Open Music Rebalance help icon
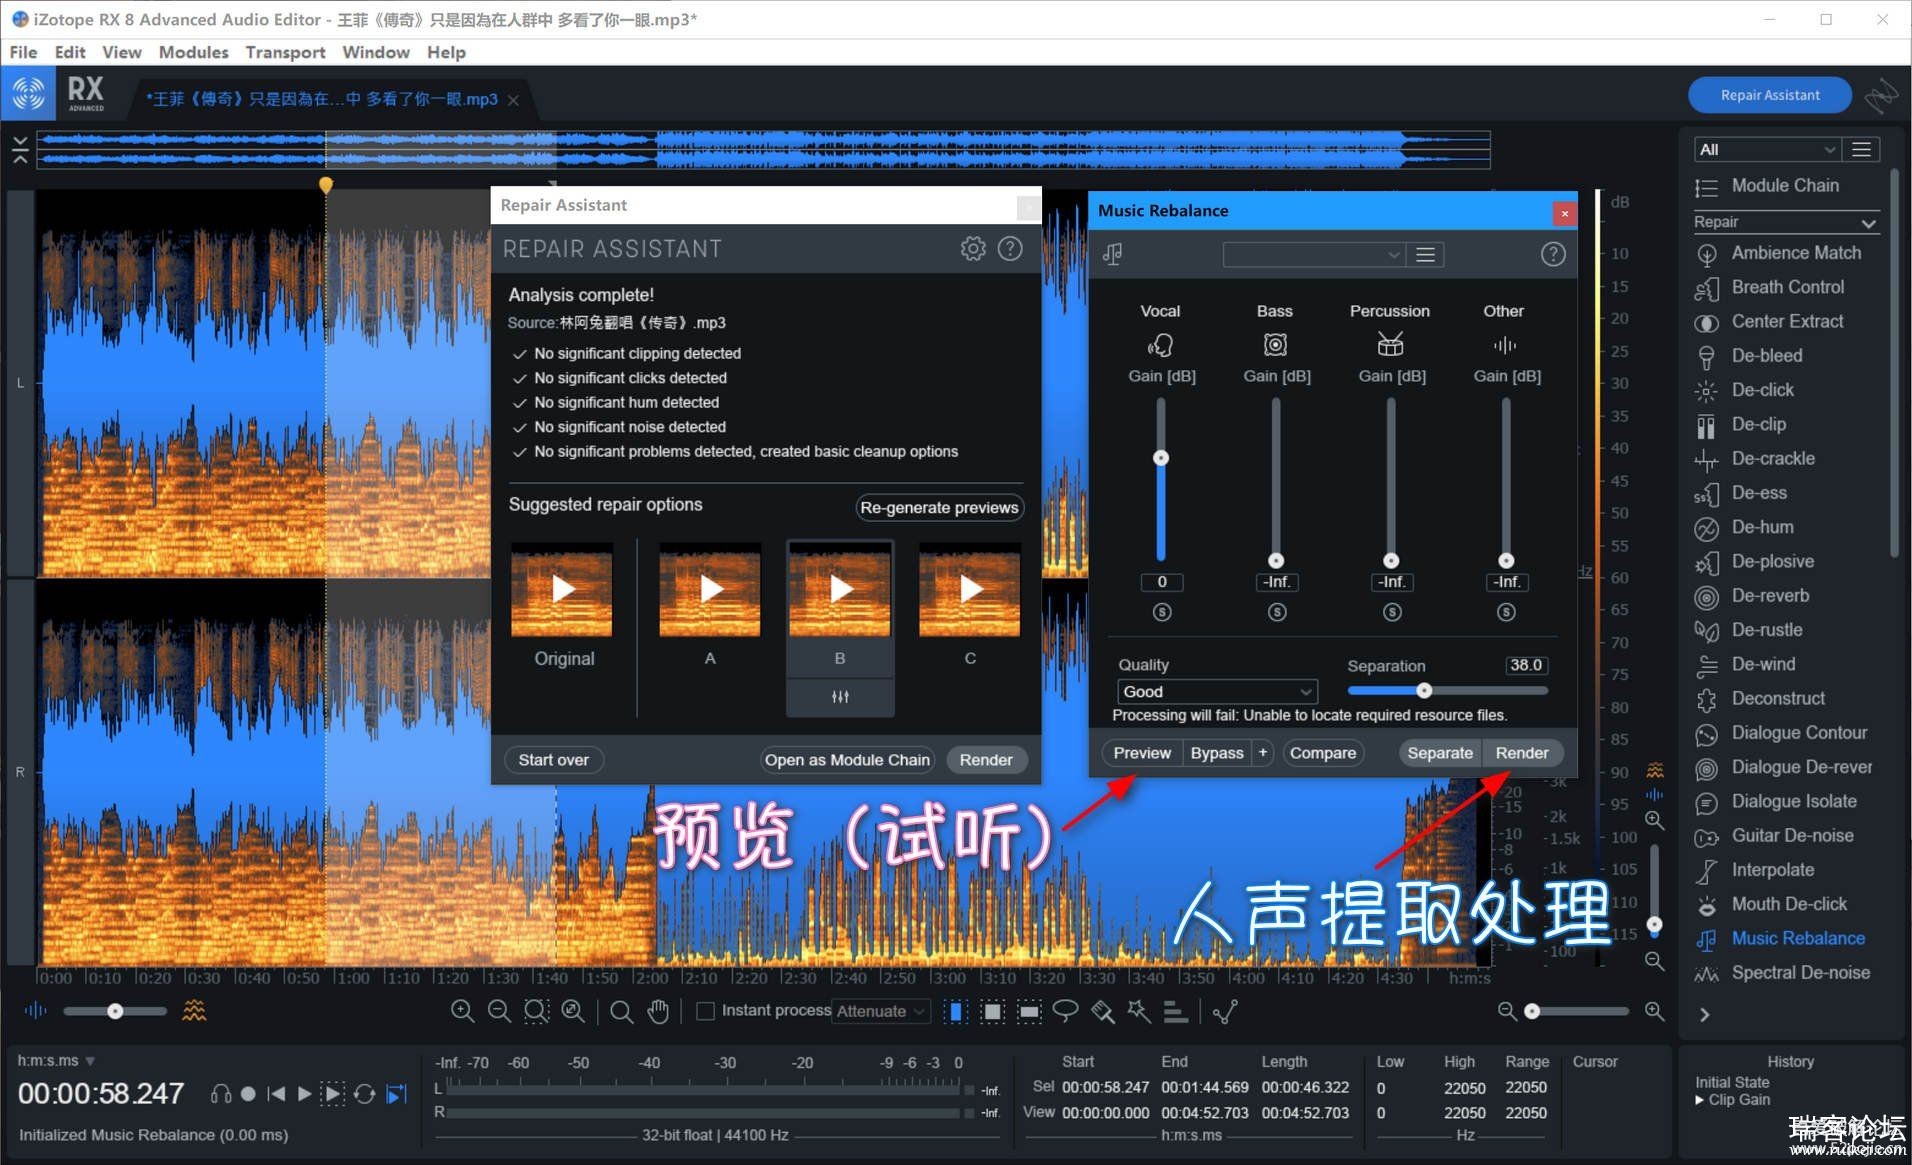Viewport: 1912px width, 1165px height. tap(1552, 254)
